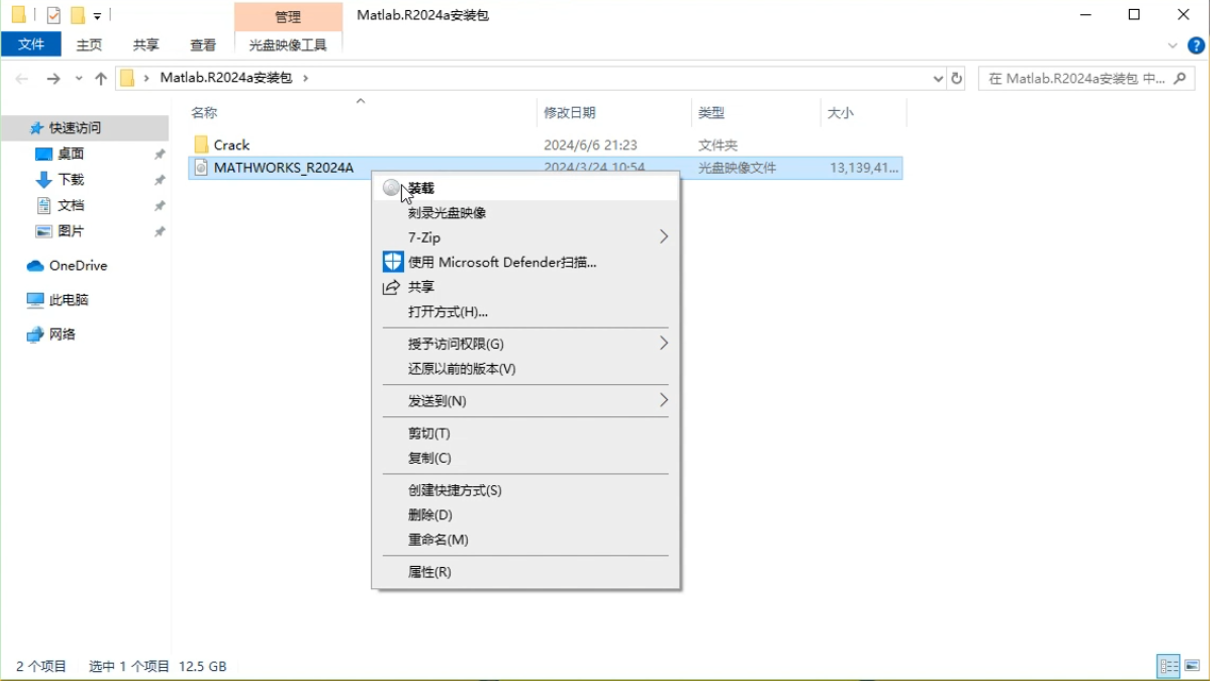Click the refresh button in address bar
1210x681 pixels.
pyautogui.click(x=956, y=78)
